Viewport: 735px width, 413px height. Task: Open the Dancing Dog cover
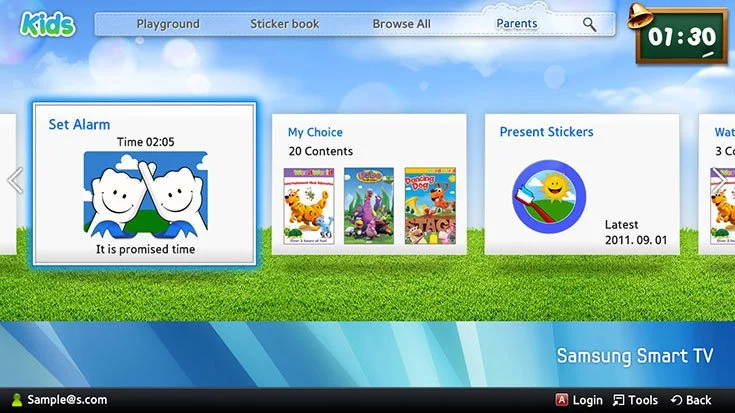pos(430,206)
